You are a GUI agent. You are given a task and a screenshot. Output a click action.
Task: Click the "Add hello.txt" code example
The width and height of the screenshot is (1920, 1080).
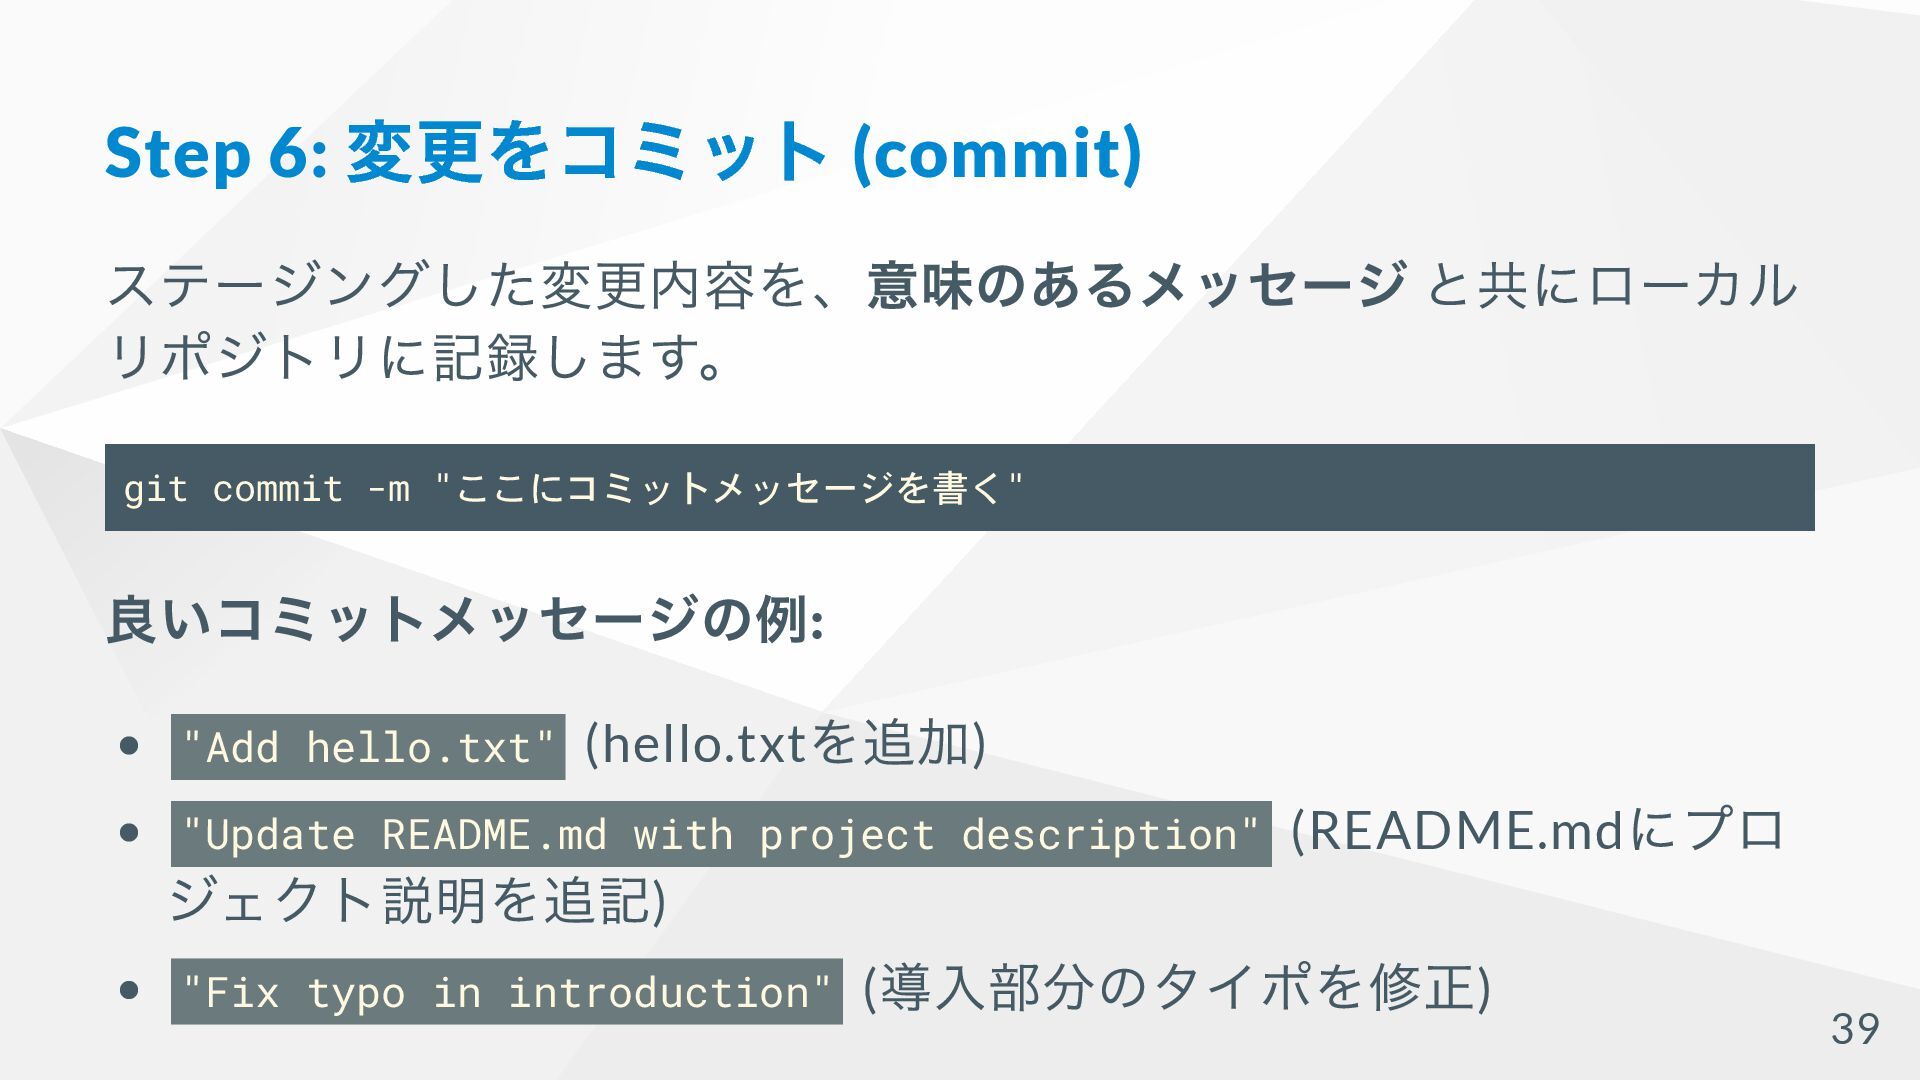368,747
